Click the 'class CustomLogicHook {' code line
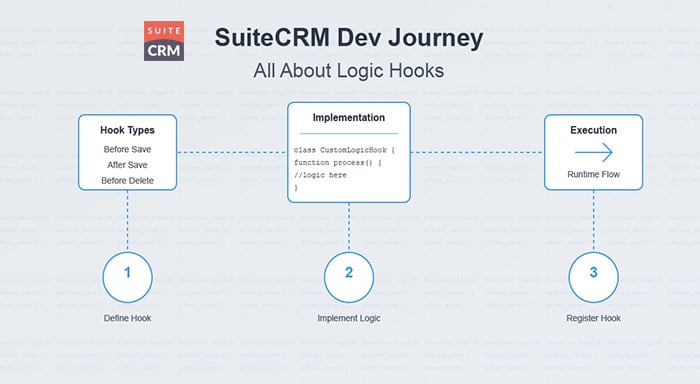700x384 pixels. coord(344,150)
